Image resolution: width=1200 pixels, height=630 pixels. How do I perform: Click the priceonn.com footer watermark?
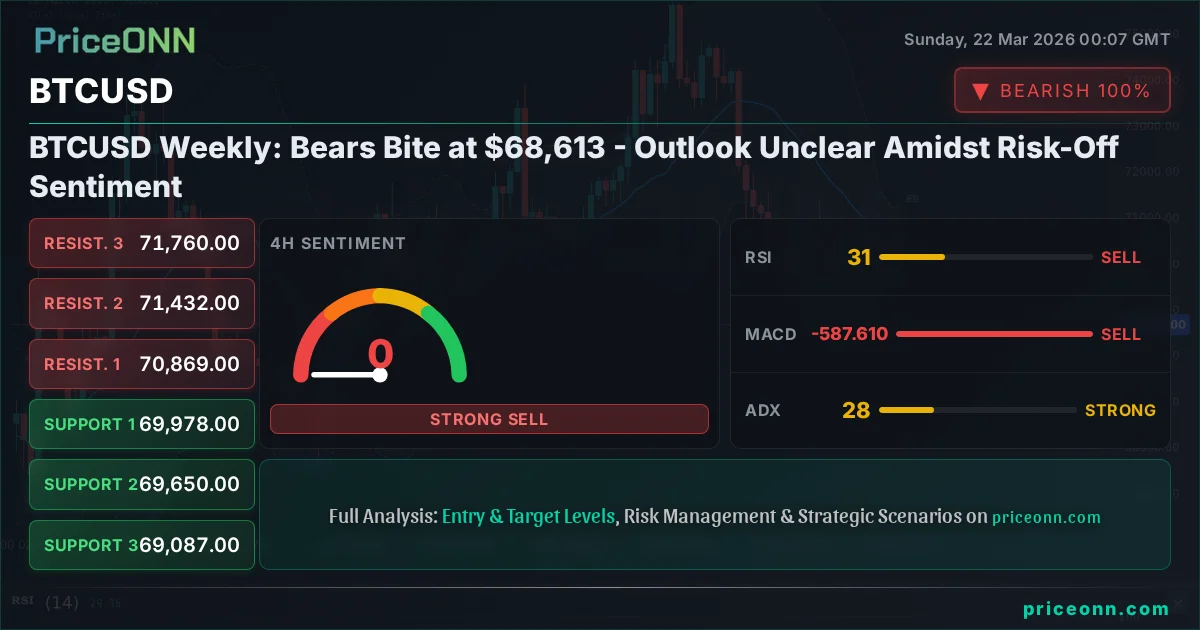tap(1096, 609)
